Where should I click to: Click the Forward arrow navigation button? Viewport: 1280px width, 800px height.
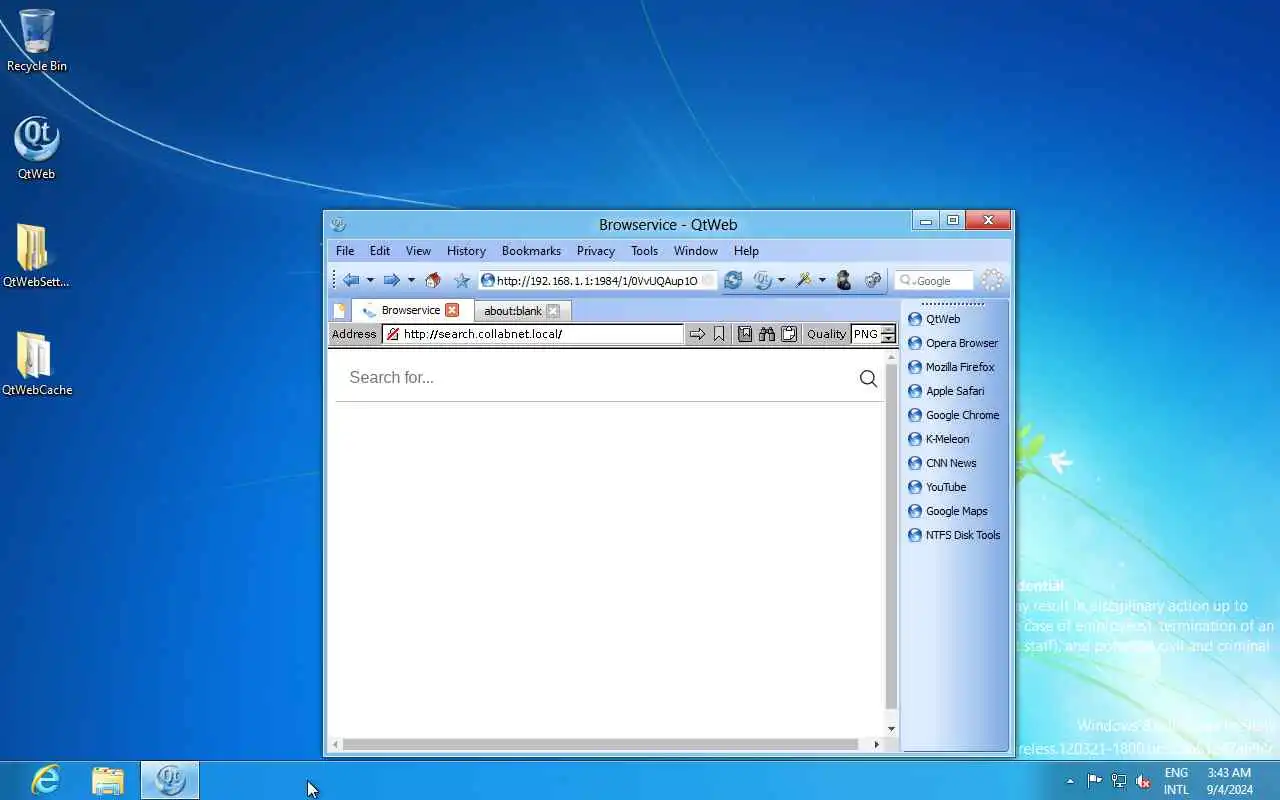[x=392, y=281]
